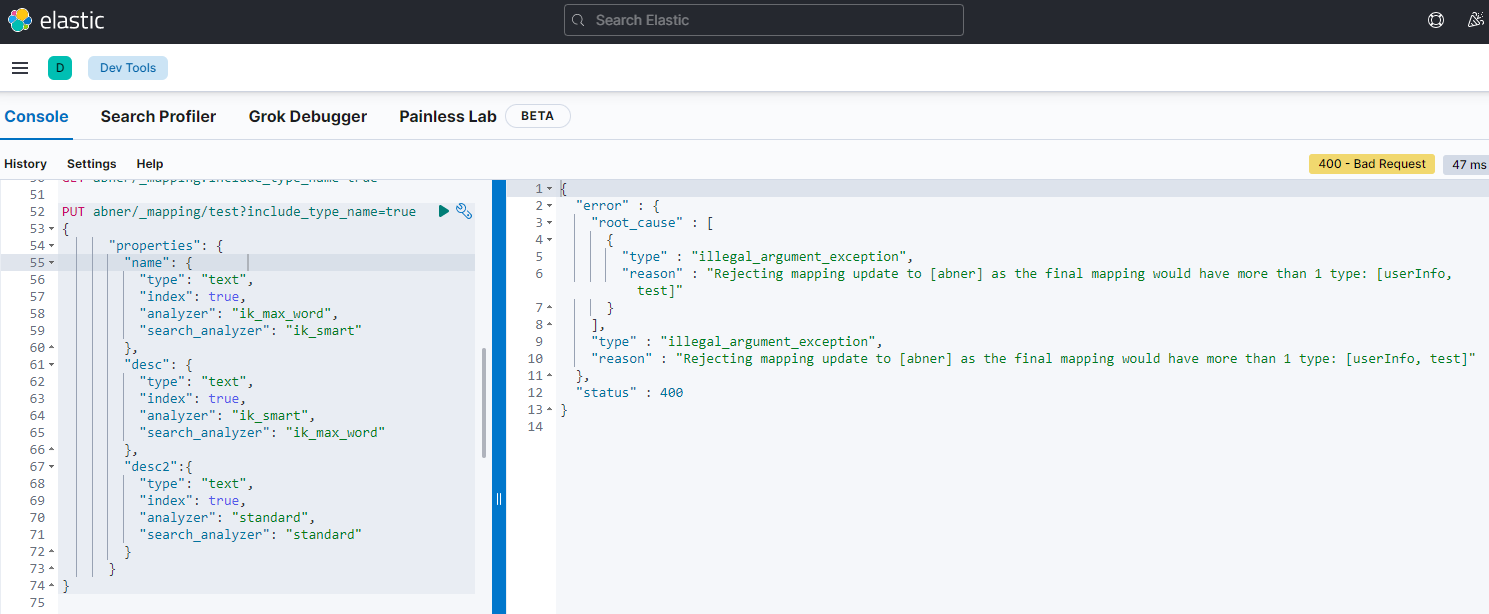Screen dimensions: 1489x614
Task: Open the wrench request options menu
Action: click(x=464, y=211)
